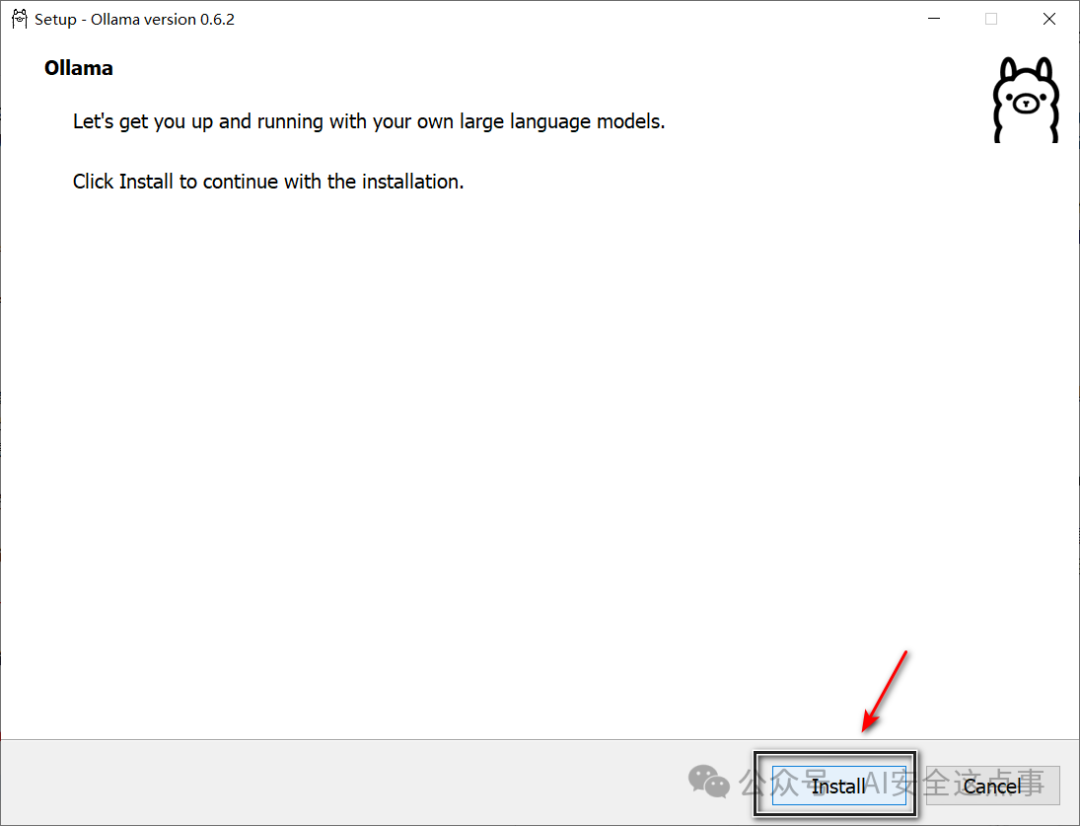Click the text "Let's get you up and running"
The height and width of the screenshot is (826, 1080).
pos(198,122)
